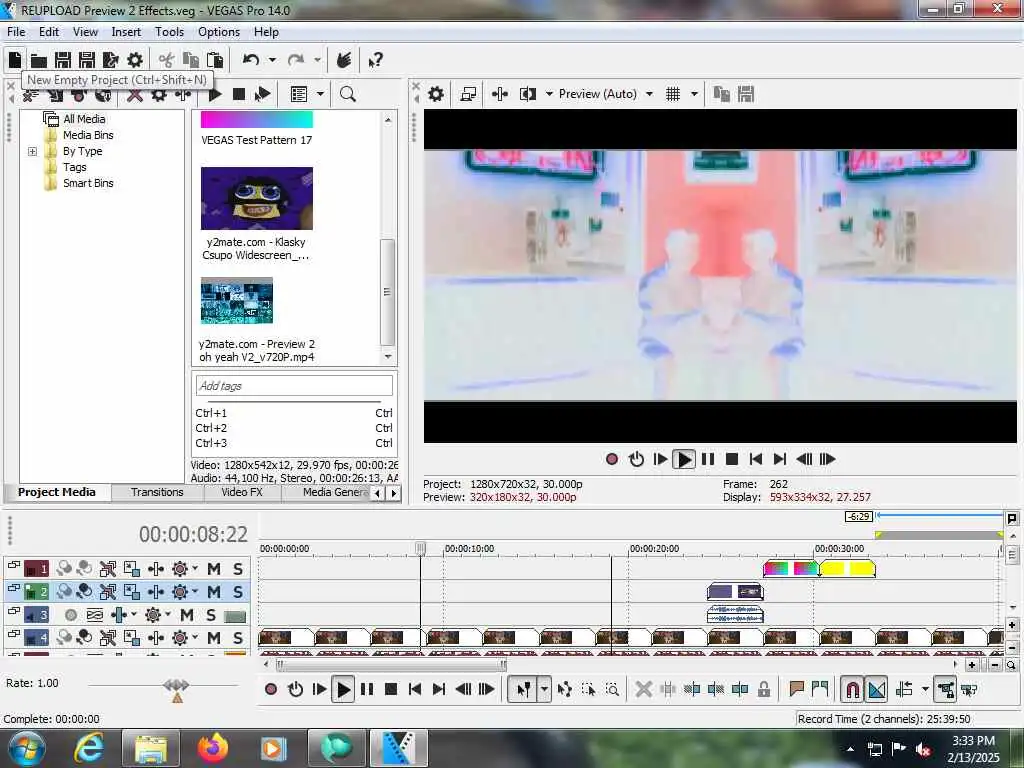Undo the last action
The image size is (1024, 768).
(x=251, y=60)
